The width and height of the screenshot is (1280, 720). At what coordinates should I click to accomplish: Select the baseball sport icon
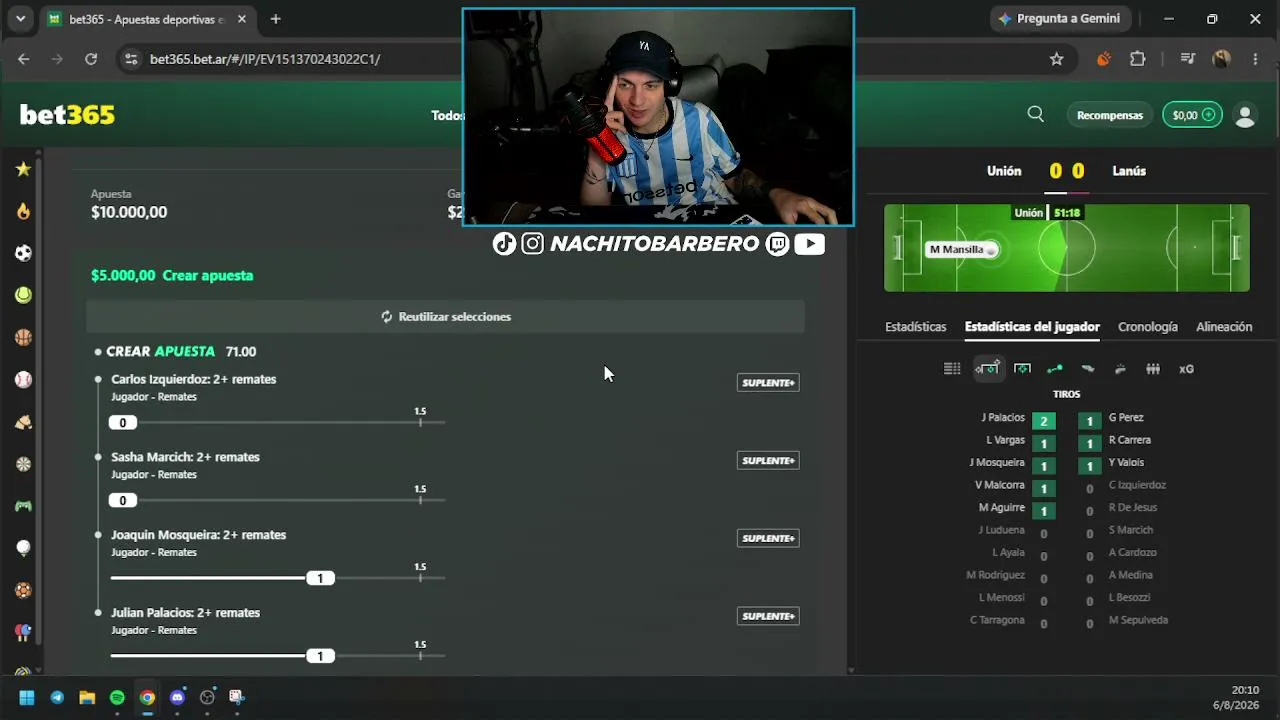coord(23,379)
